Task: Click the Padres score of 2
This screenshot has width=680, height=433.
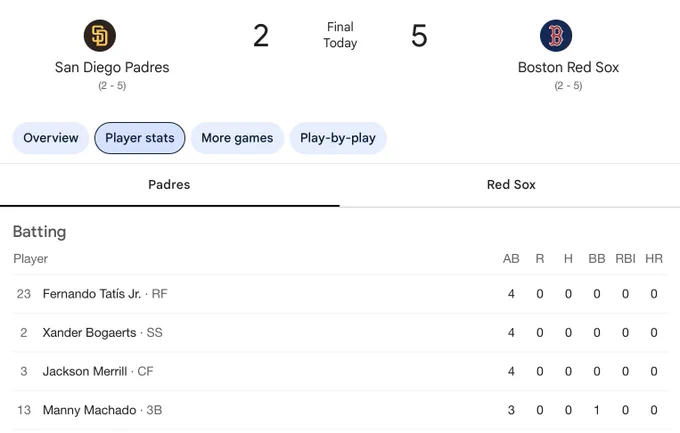Action: [261, 36]
